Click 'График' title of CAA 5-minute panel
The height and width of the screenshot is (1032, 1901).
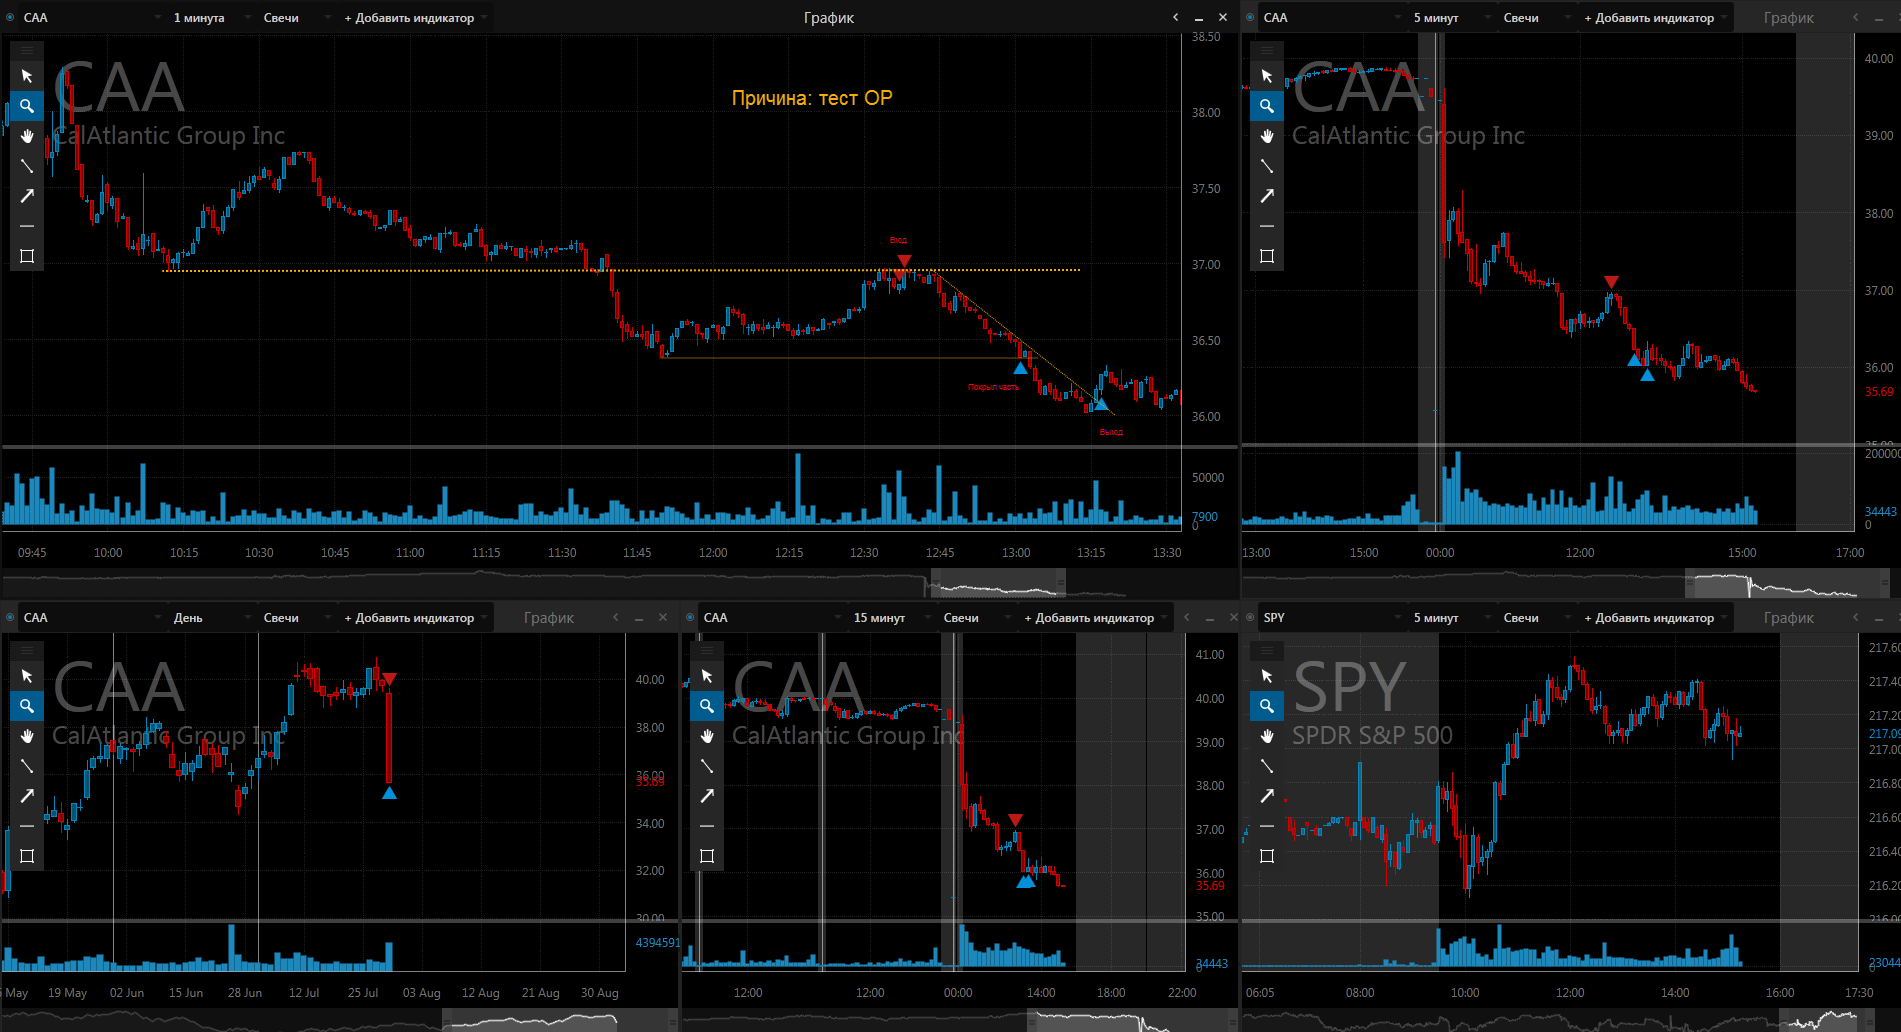[1789, 18]
